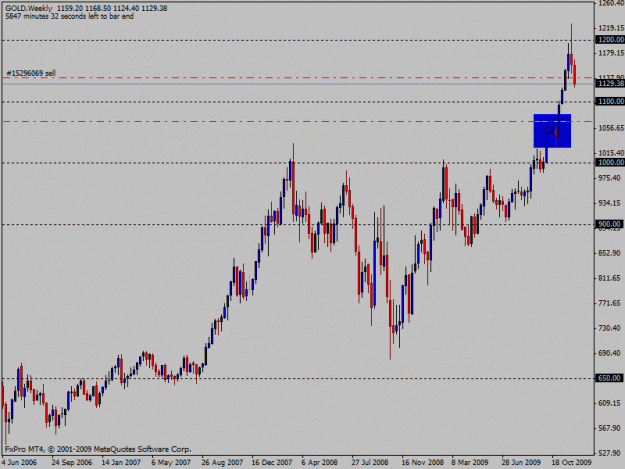Click the FxPro MT4 MetaQuotes copyright text
This screenshot has height=469, width=625.
click(98, 449)
